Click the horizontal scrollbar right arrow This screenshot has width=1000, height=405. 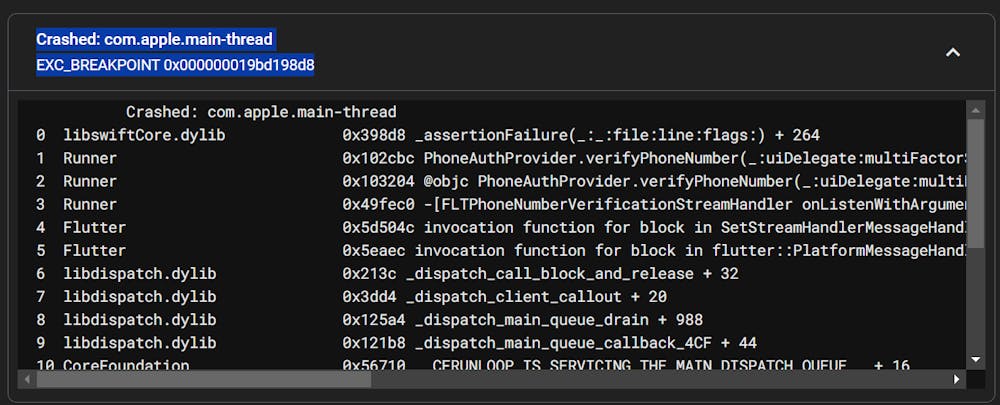point(958,380)
